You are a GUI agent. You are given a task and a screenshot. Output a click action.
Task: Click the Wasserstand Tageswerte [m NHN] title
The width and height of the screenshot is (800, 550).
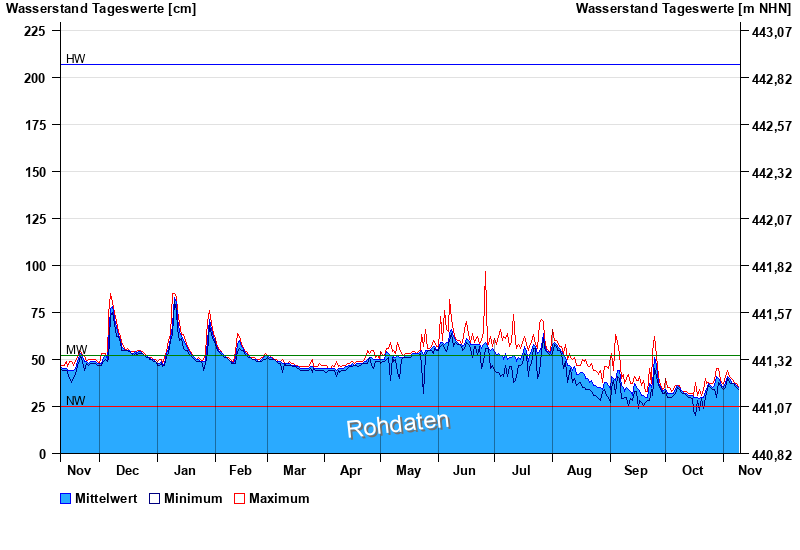coord(683,9)
